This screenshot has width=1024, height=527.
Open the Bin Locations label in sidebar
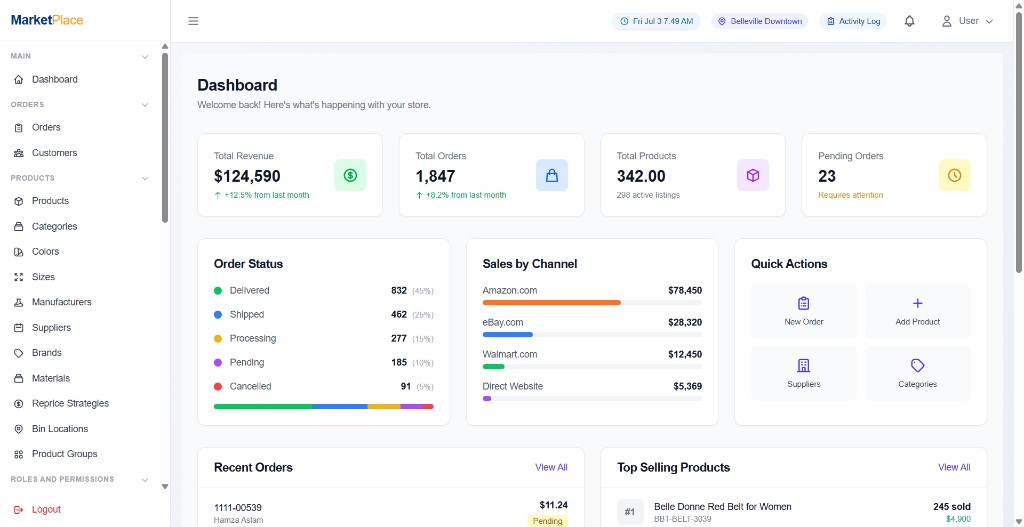60,429
